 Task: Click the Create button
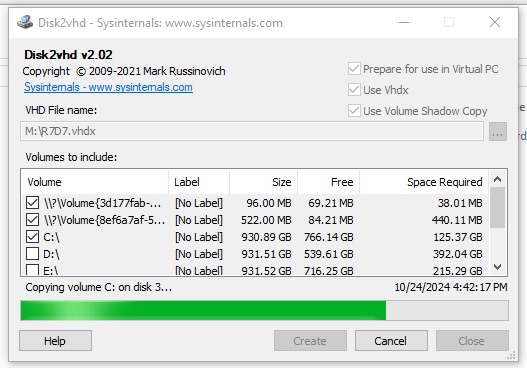click(x=310, y=341)
